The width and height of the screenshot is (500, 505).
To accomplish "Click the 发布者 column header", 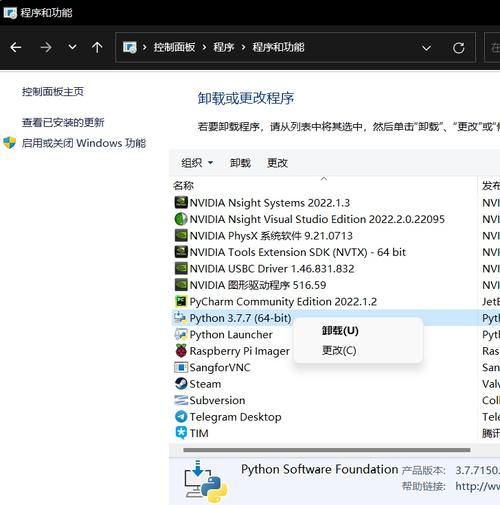I will click(490, 185).
